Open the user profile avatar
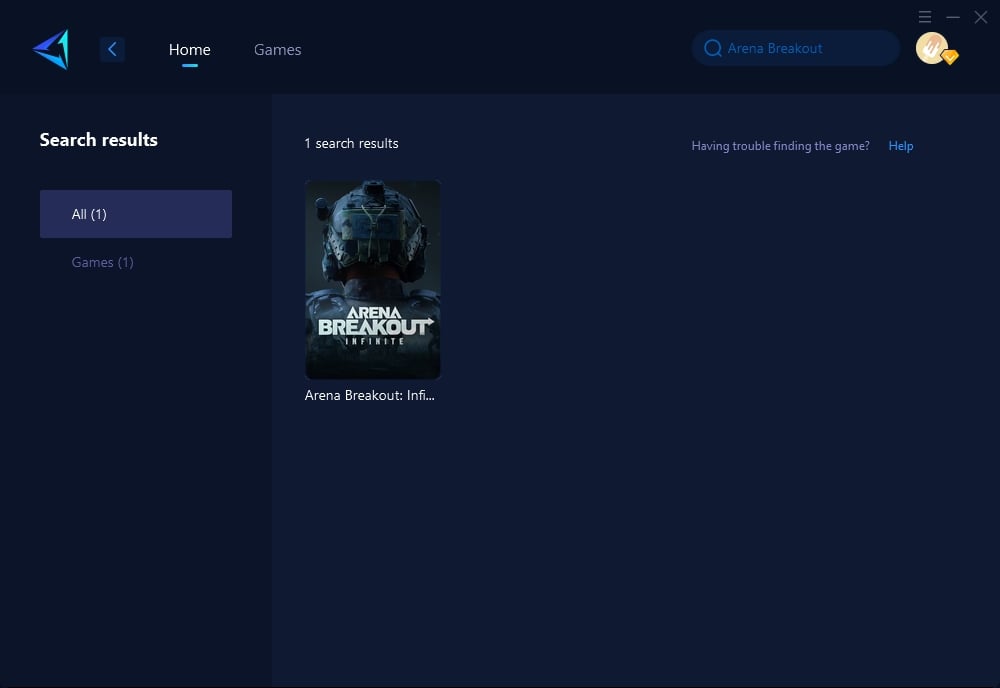 click(x=932, y=48)
